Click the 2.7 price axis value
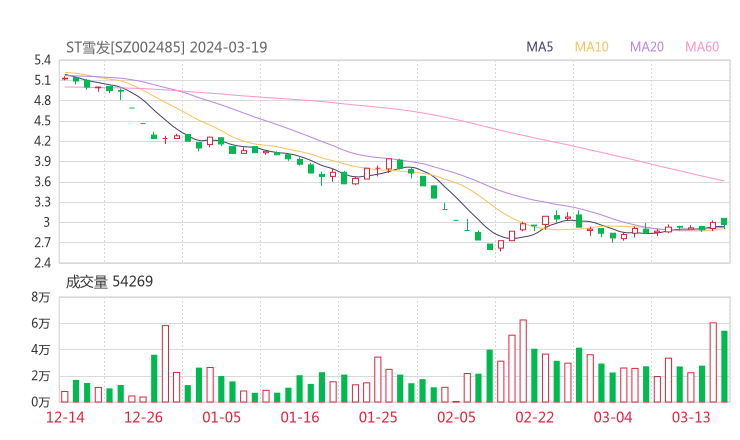This screenshot has height=440, width=740. (42, 243)
